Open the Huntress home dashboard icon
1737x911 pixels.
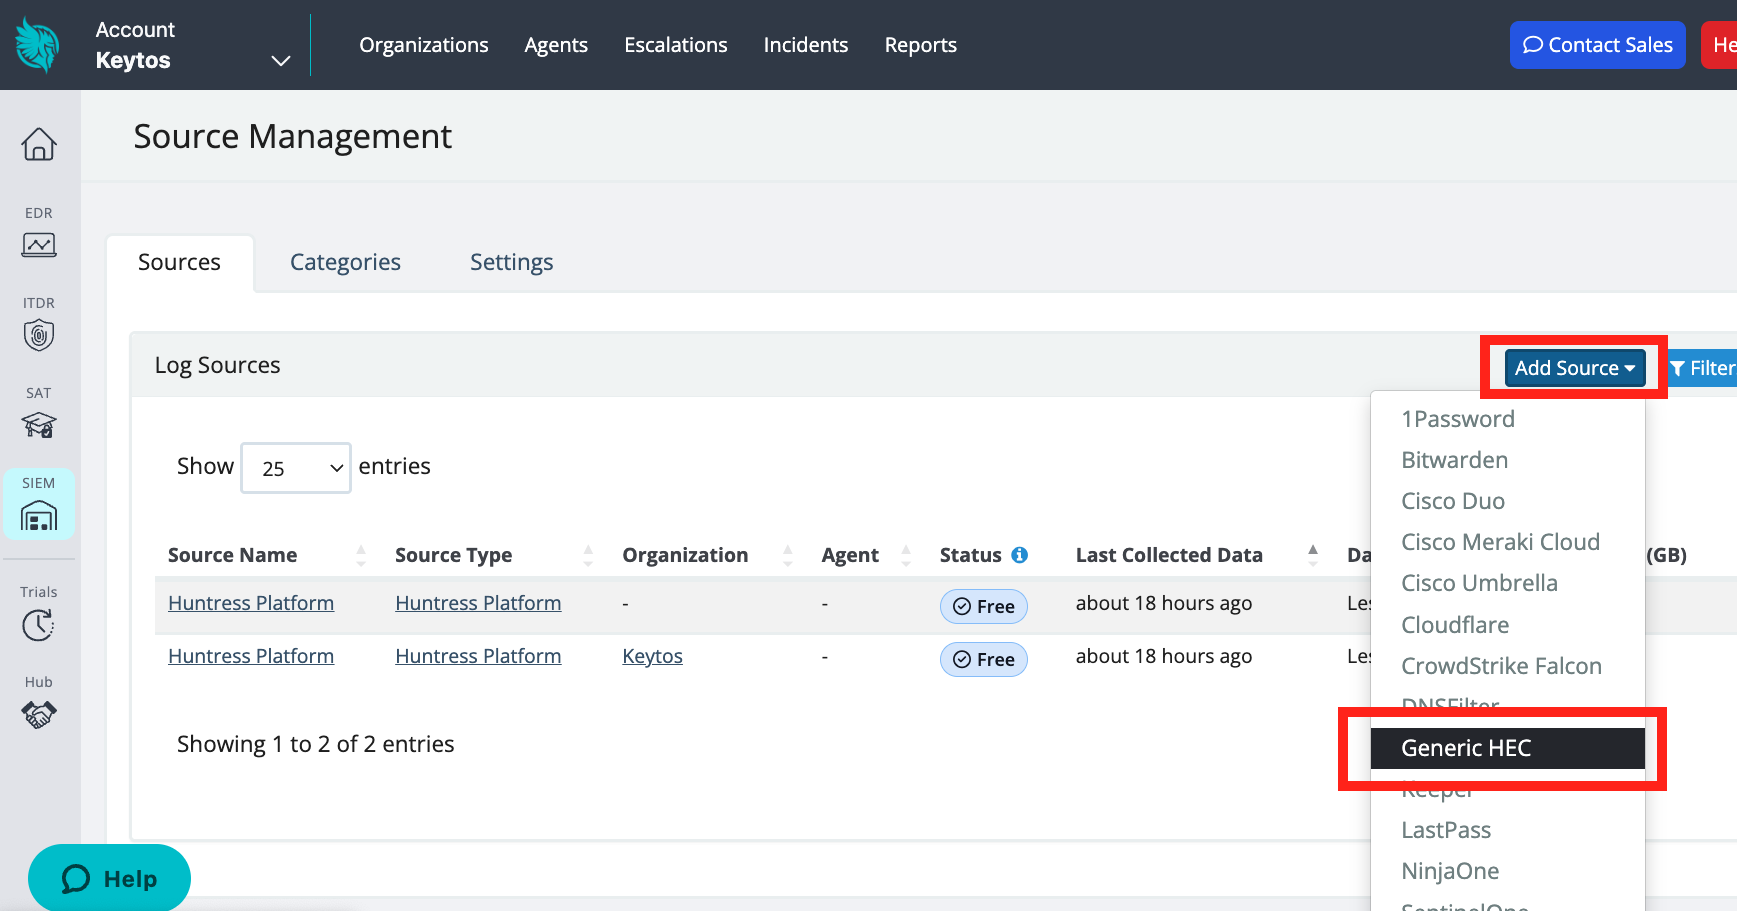pos(38,145)
